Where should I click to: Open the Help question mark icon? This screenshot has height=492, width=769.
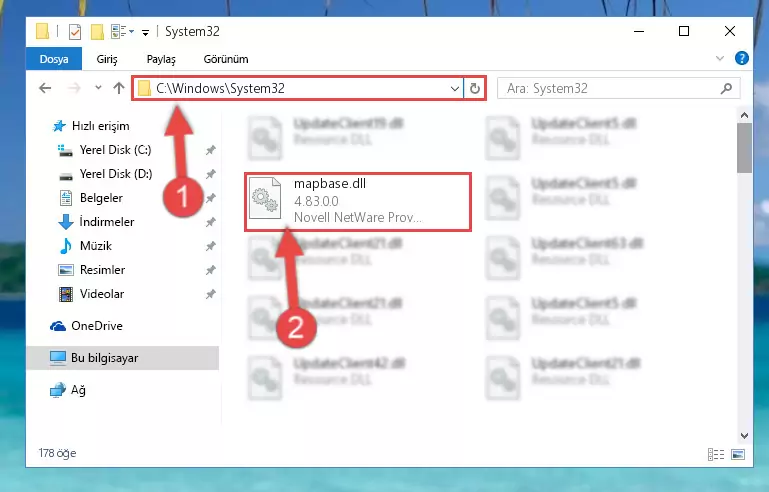(742, 58)
